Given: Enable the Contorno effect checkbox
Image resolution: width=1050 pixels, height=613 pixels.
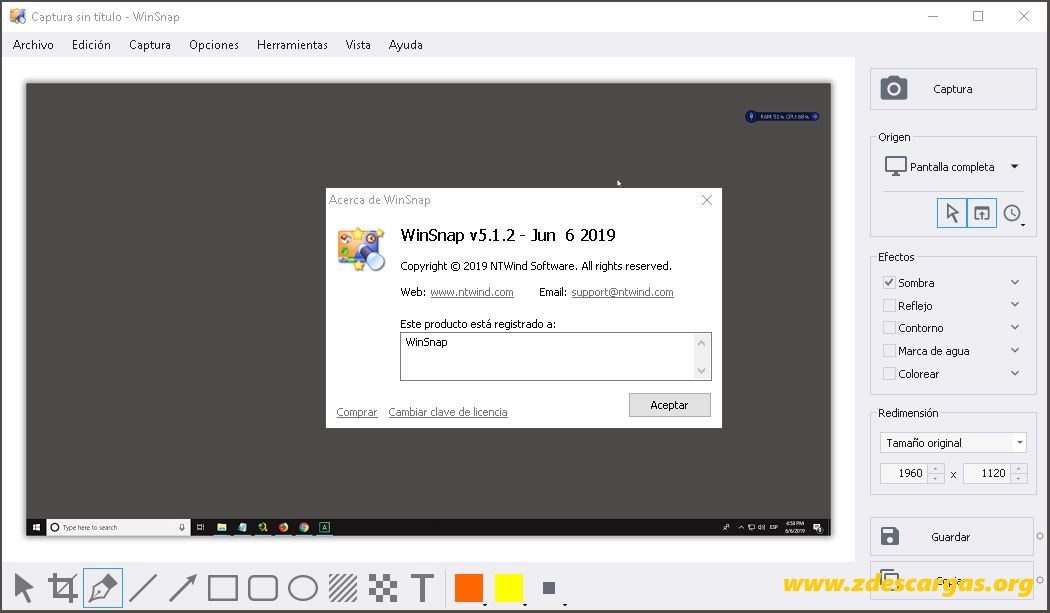Looking at the screenshot, I should [x=889, y=328].
